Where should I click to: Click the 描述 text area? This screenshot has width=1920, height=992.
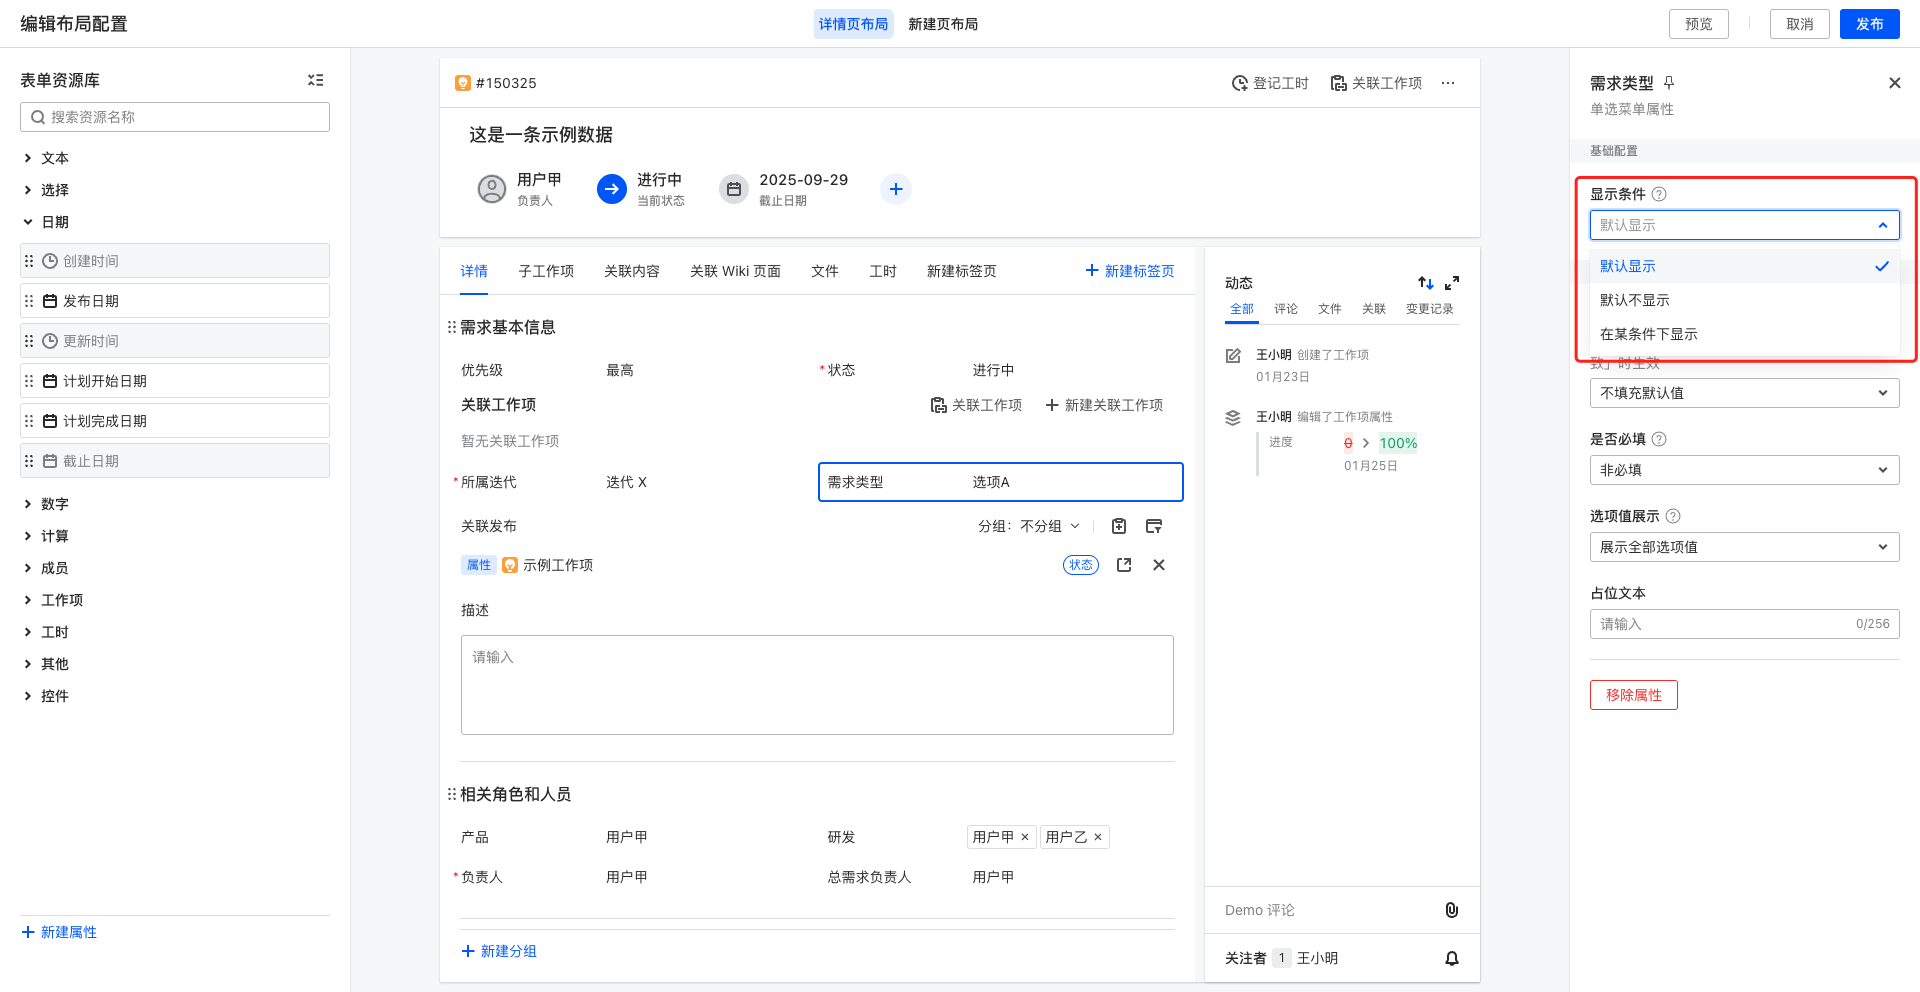[817, 685]
